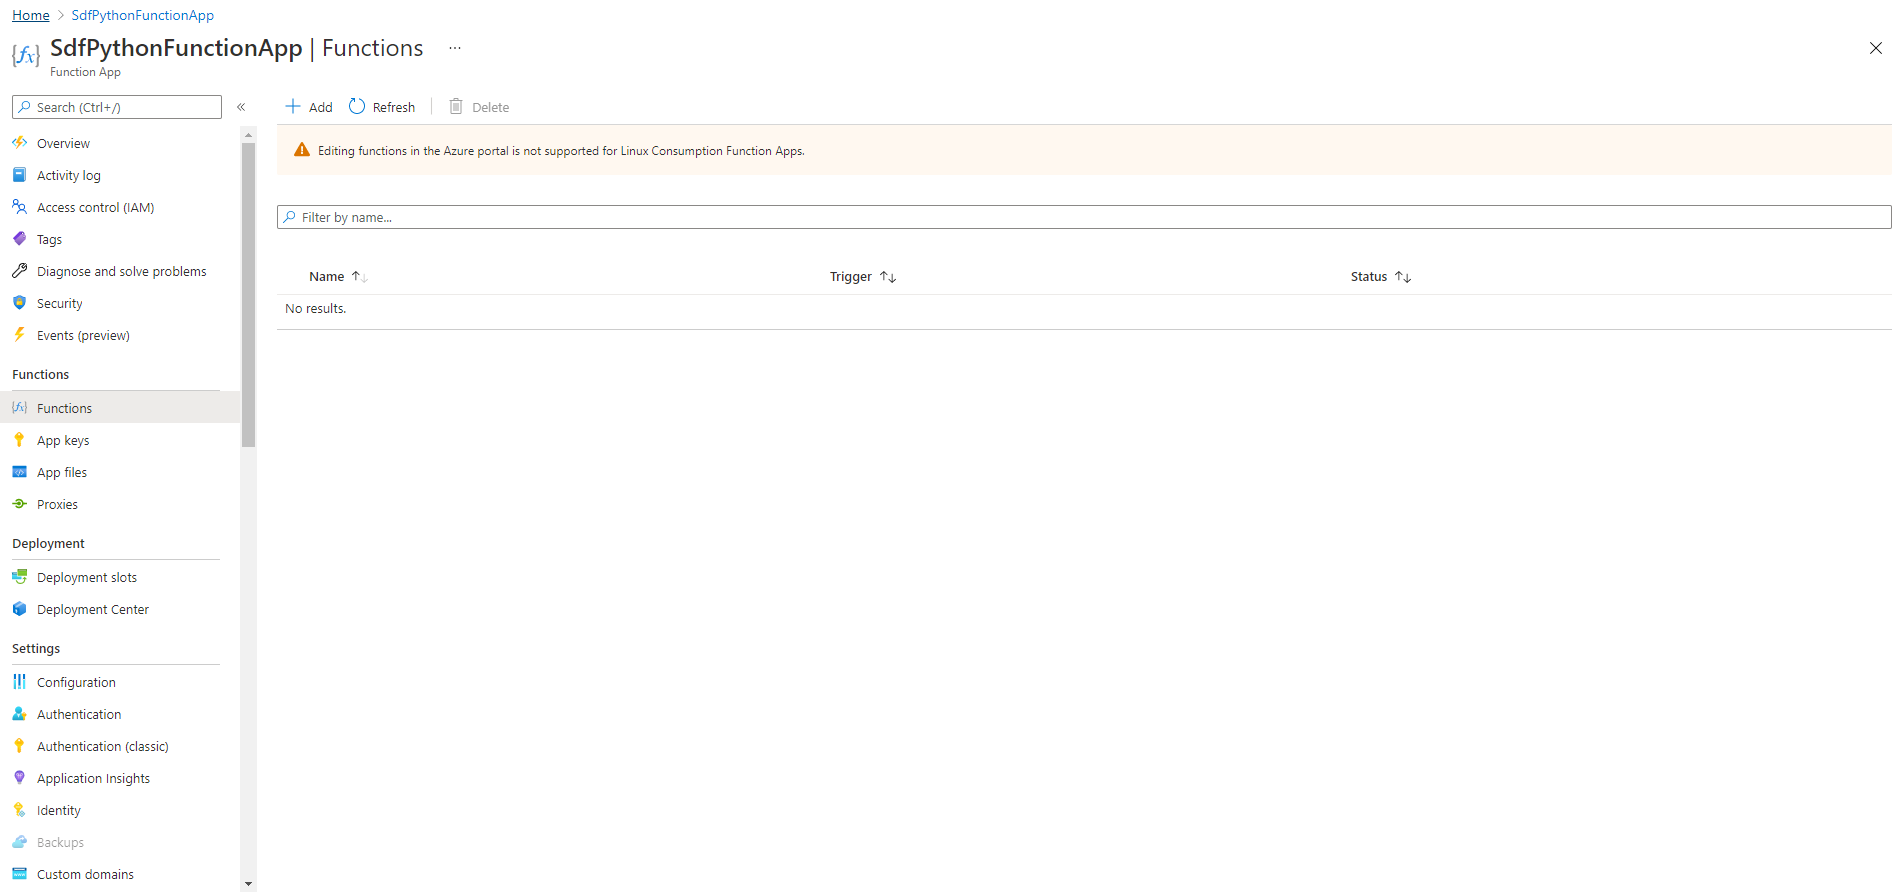Viewport: 1900px width, 892px height.
Task: Click the Activity log icon
Action: coord(19,175)
